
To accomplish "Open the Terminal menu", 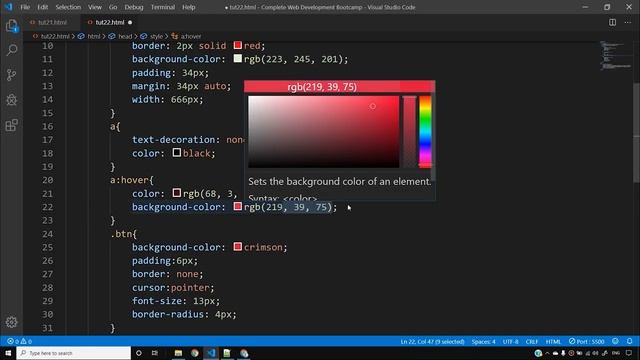I will point(163,7).
